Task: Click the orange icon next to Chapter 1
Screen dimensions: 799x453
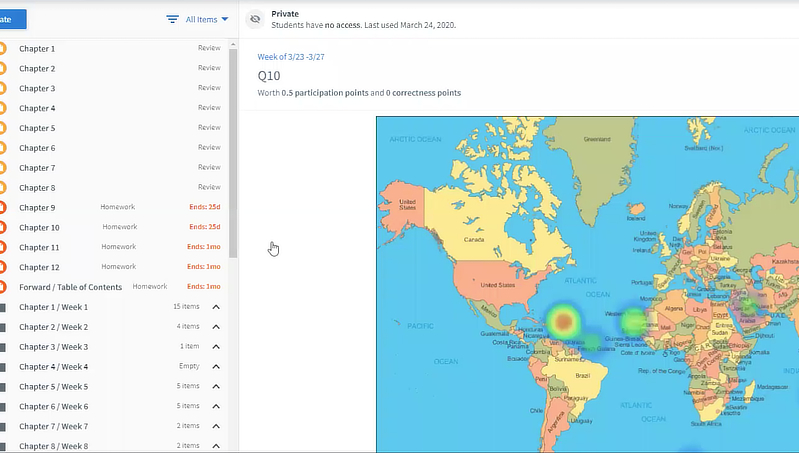Action: point(2,48)
